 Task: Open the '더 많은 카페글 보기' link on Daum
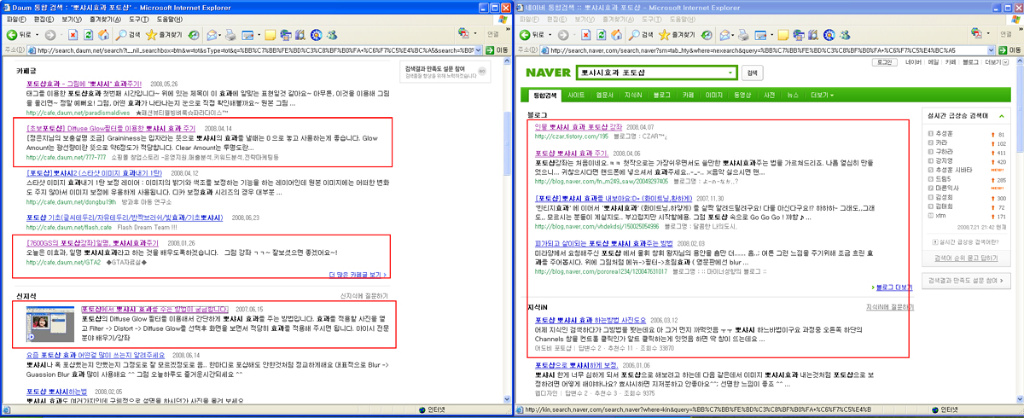coord(358,274)
